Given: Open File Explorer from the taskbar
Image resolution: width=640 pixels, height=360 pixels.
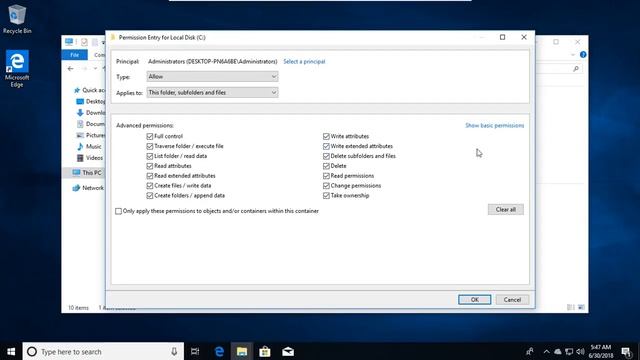Looking at the screenshot, I should [242, 351].
